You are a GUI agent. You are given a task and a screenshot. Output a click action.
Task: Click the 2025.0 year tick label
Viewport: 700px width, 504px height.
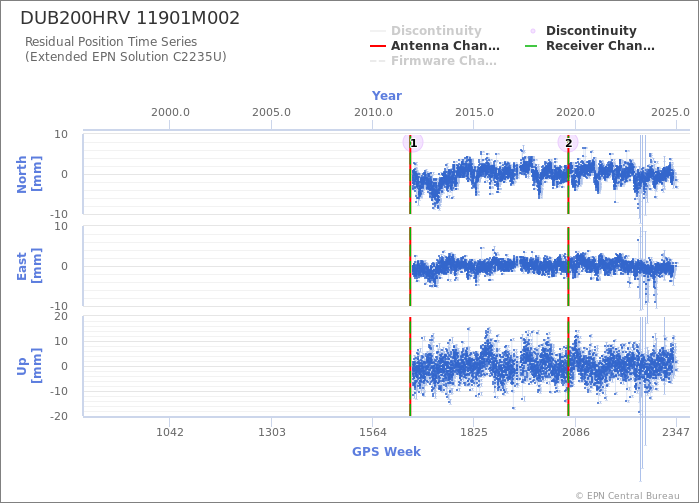[x=671, y=112]
